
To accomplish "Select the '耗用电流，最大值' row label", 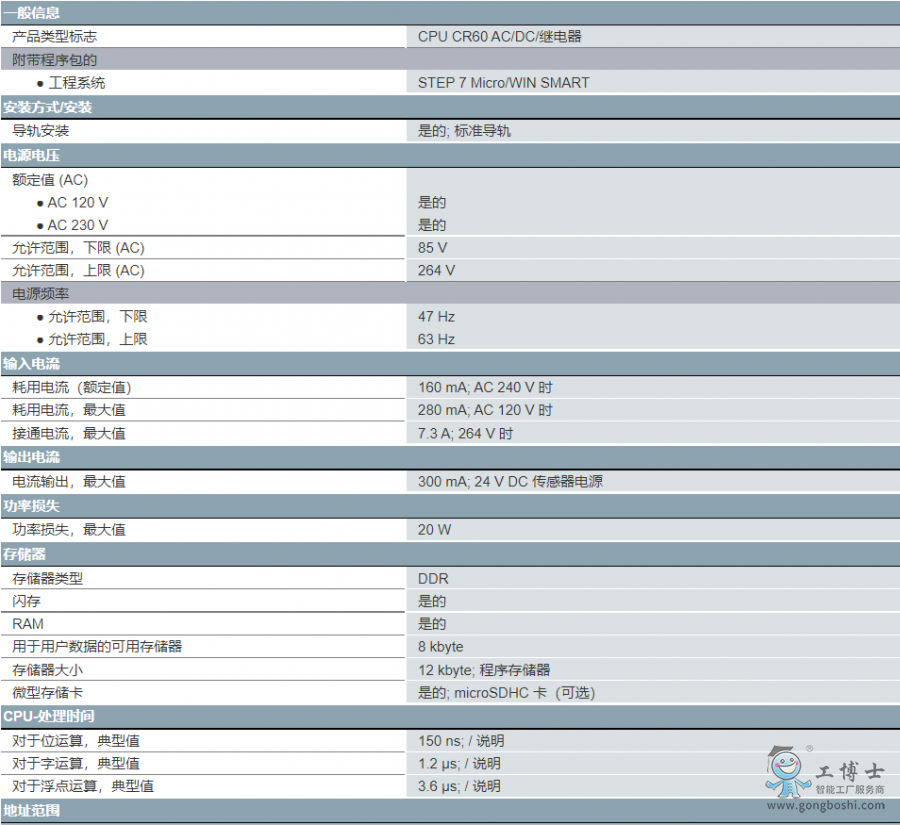I will coord(69,410).
